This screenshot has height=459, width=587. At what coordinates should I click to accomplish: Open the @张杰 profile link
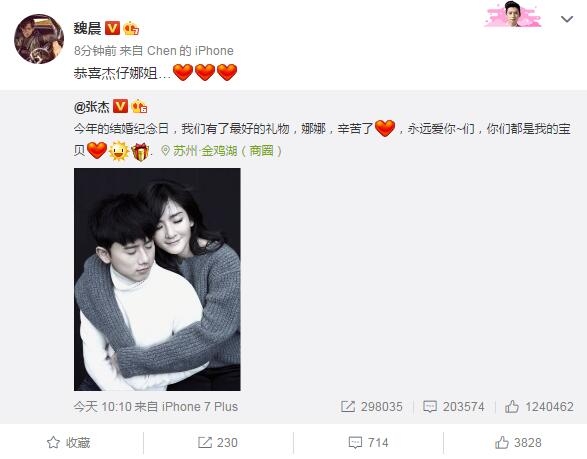click(x=92, y=107)
